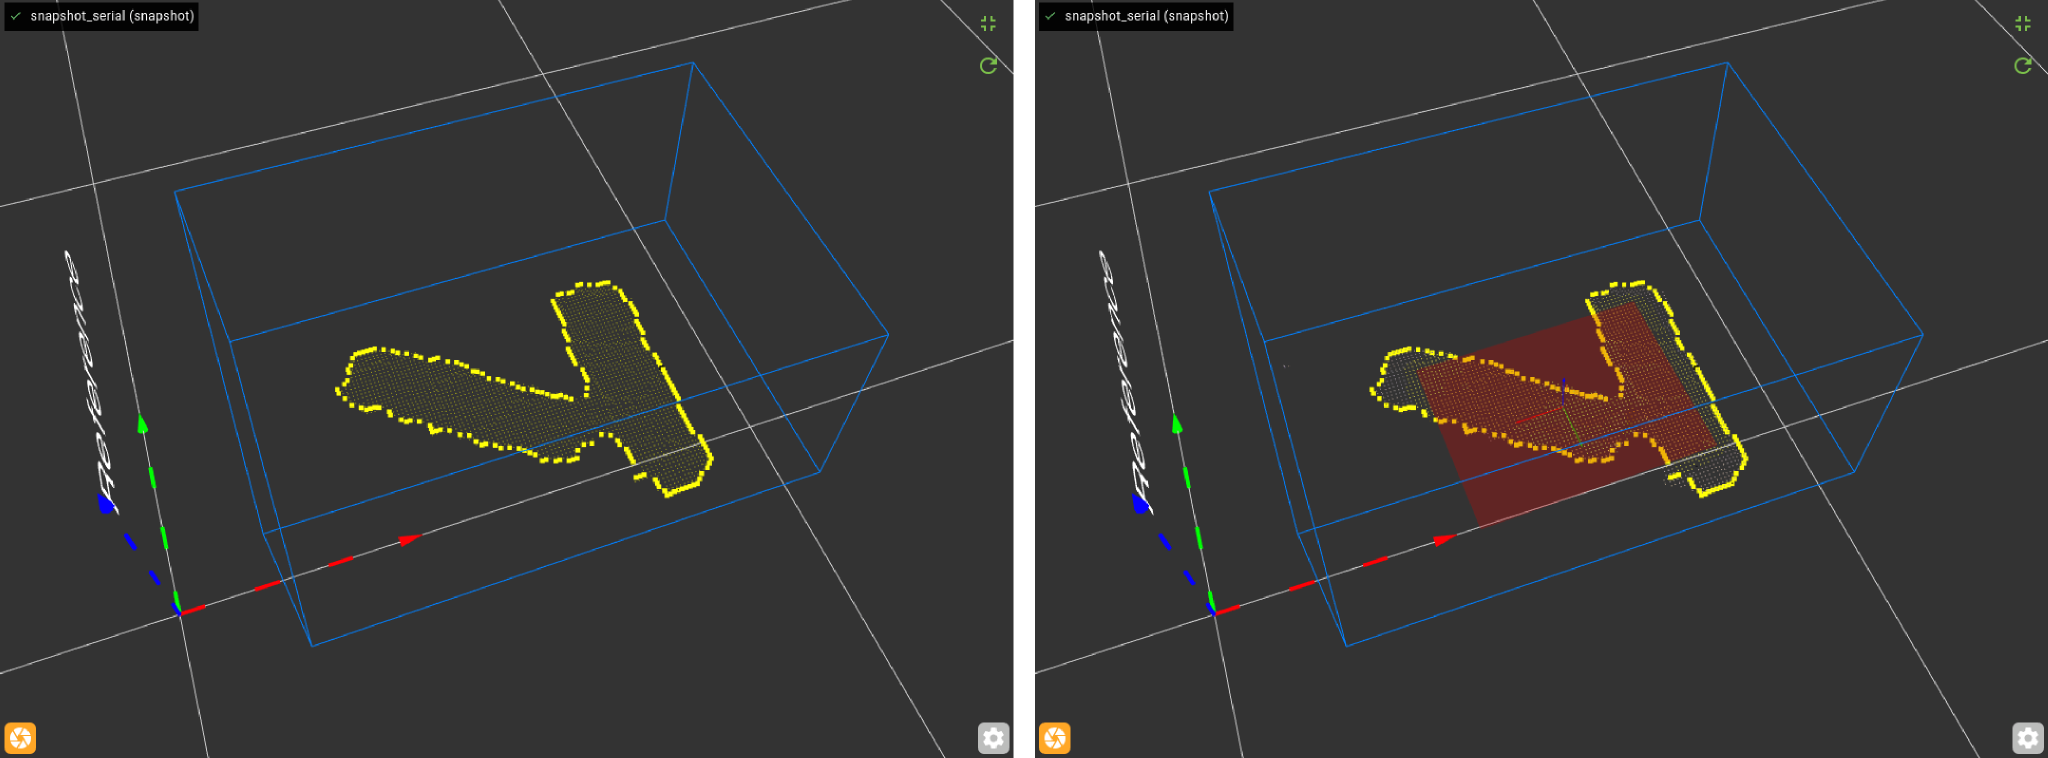
Task: Click the exit fullscreen icon in right viewer
Action: point(2023,24)
